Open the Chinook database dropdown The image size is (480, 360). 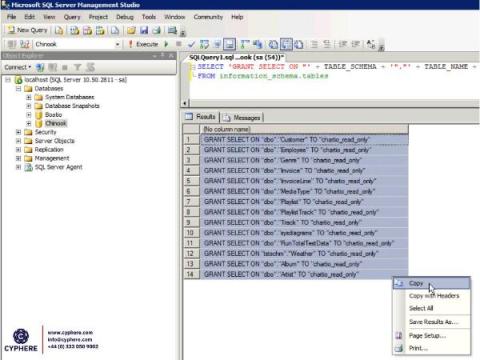tap(117, 44)
